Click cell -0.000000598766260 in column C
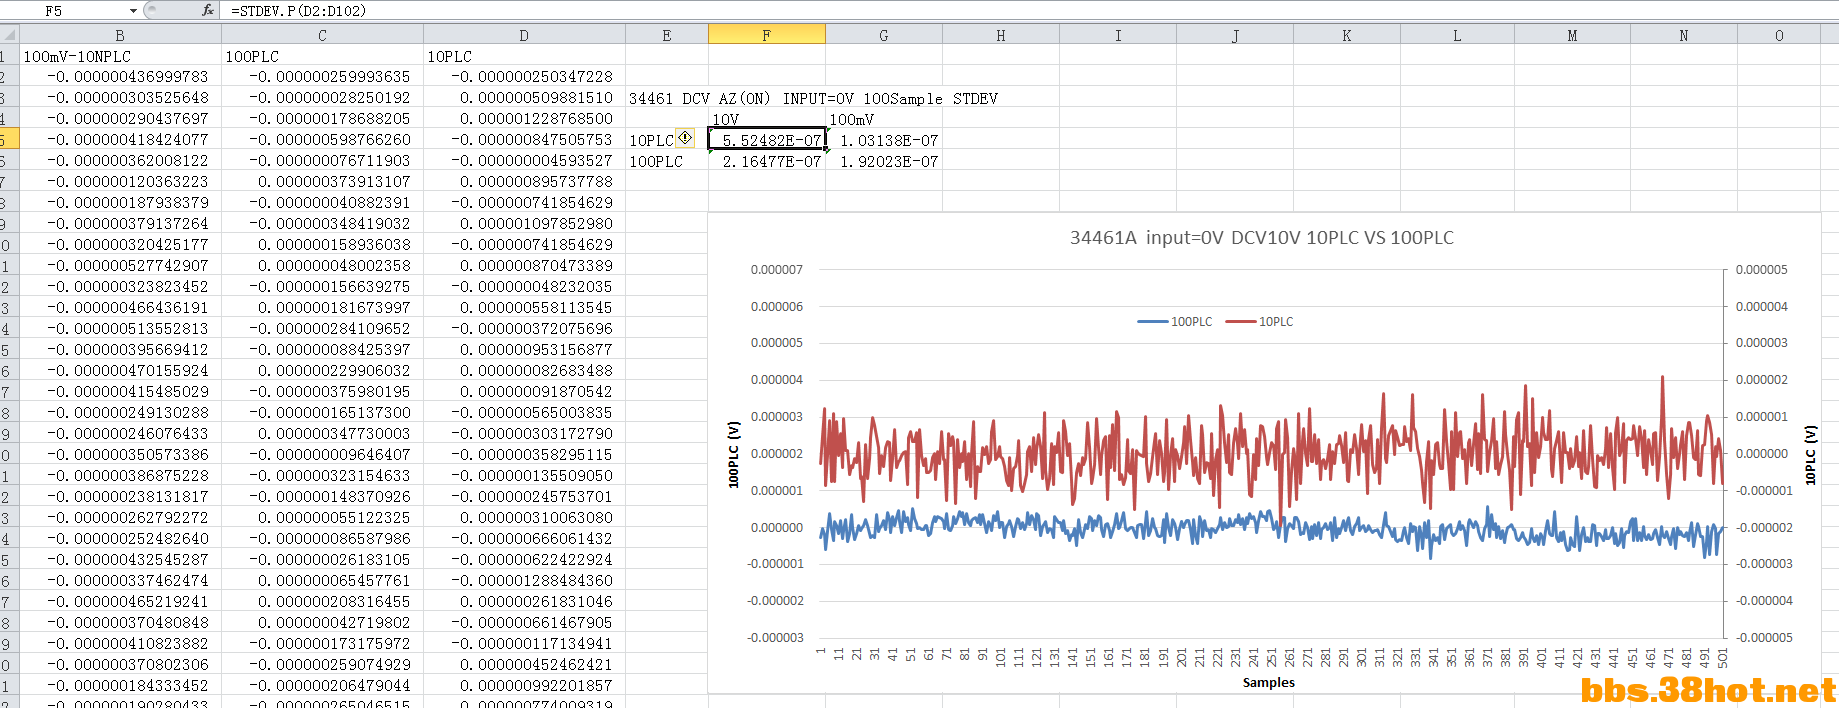Viewport: 1839px width, 708px height. coord(322,140)
